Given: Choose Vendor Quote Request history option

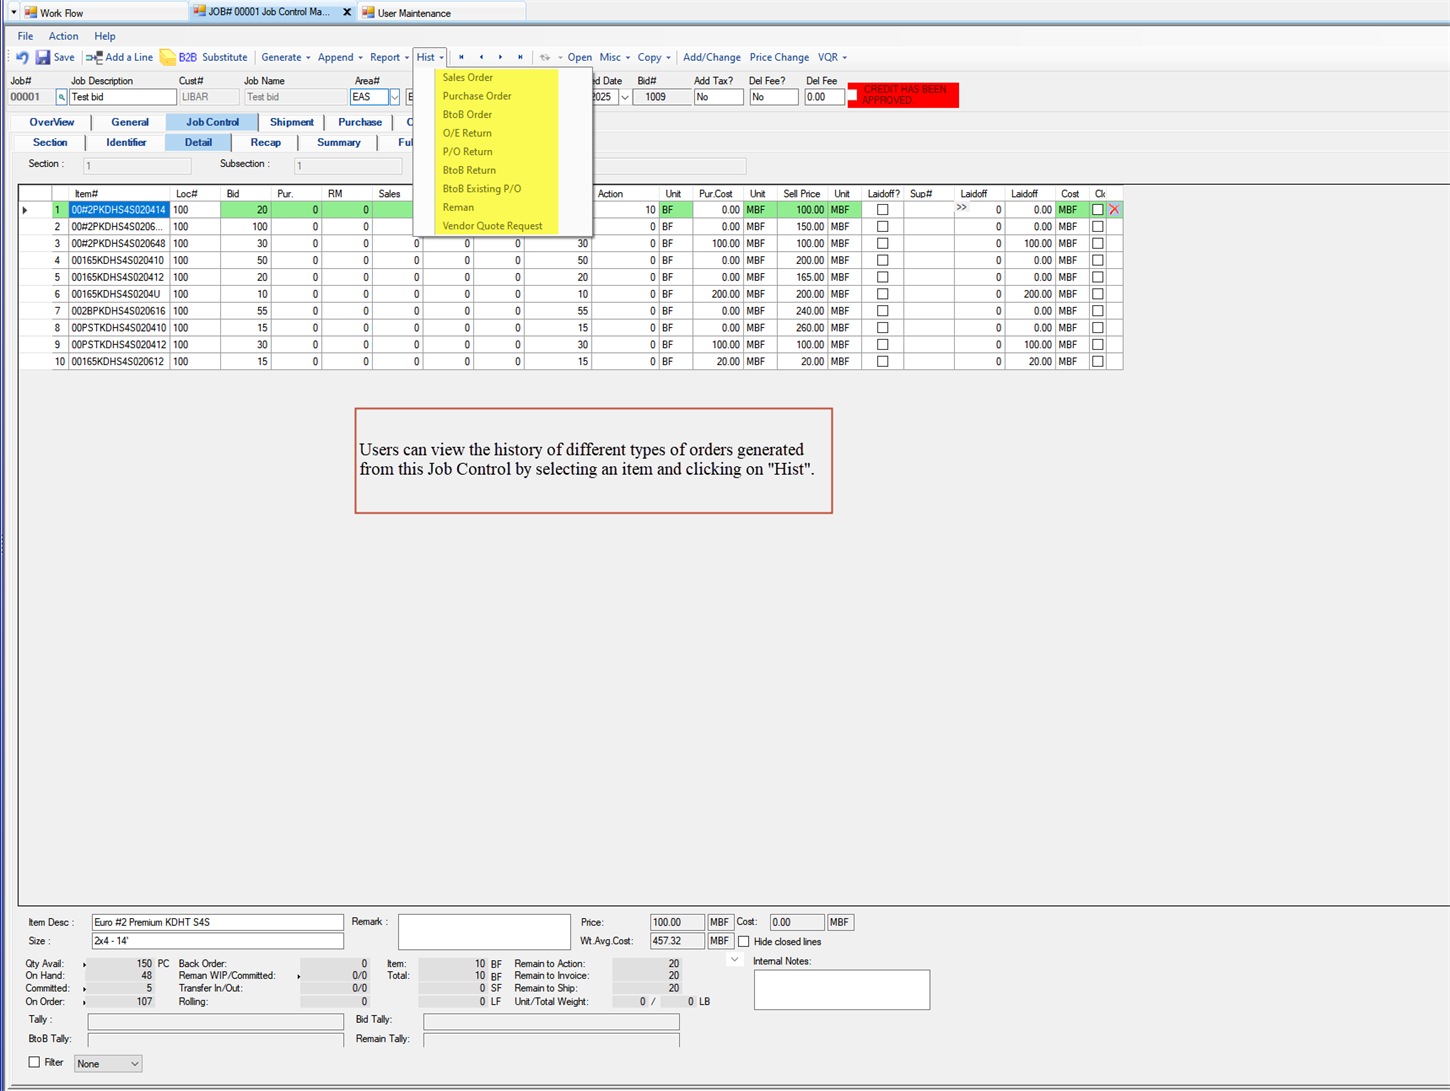Looking at the screenshot, I should (492, 226).
